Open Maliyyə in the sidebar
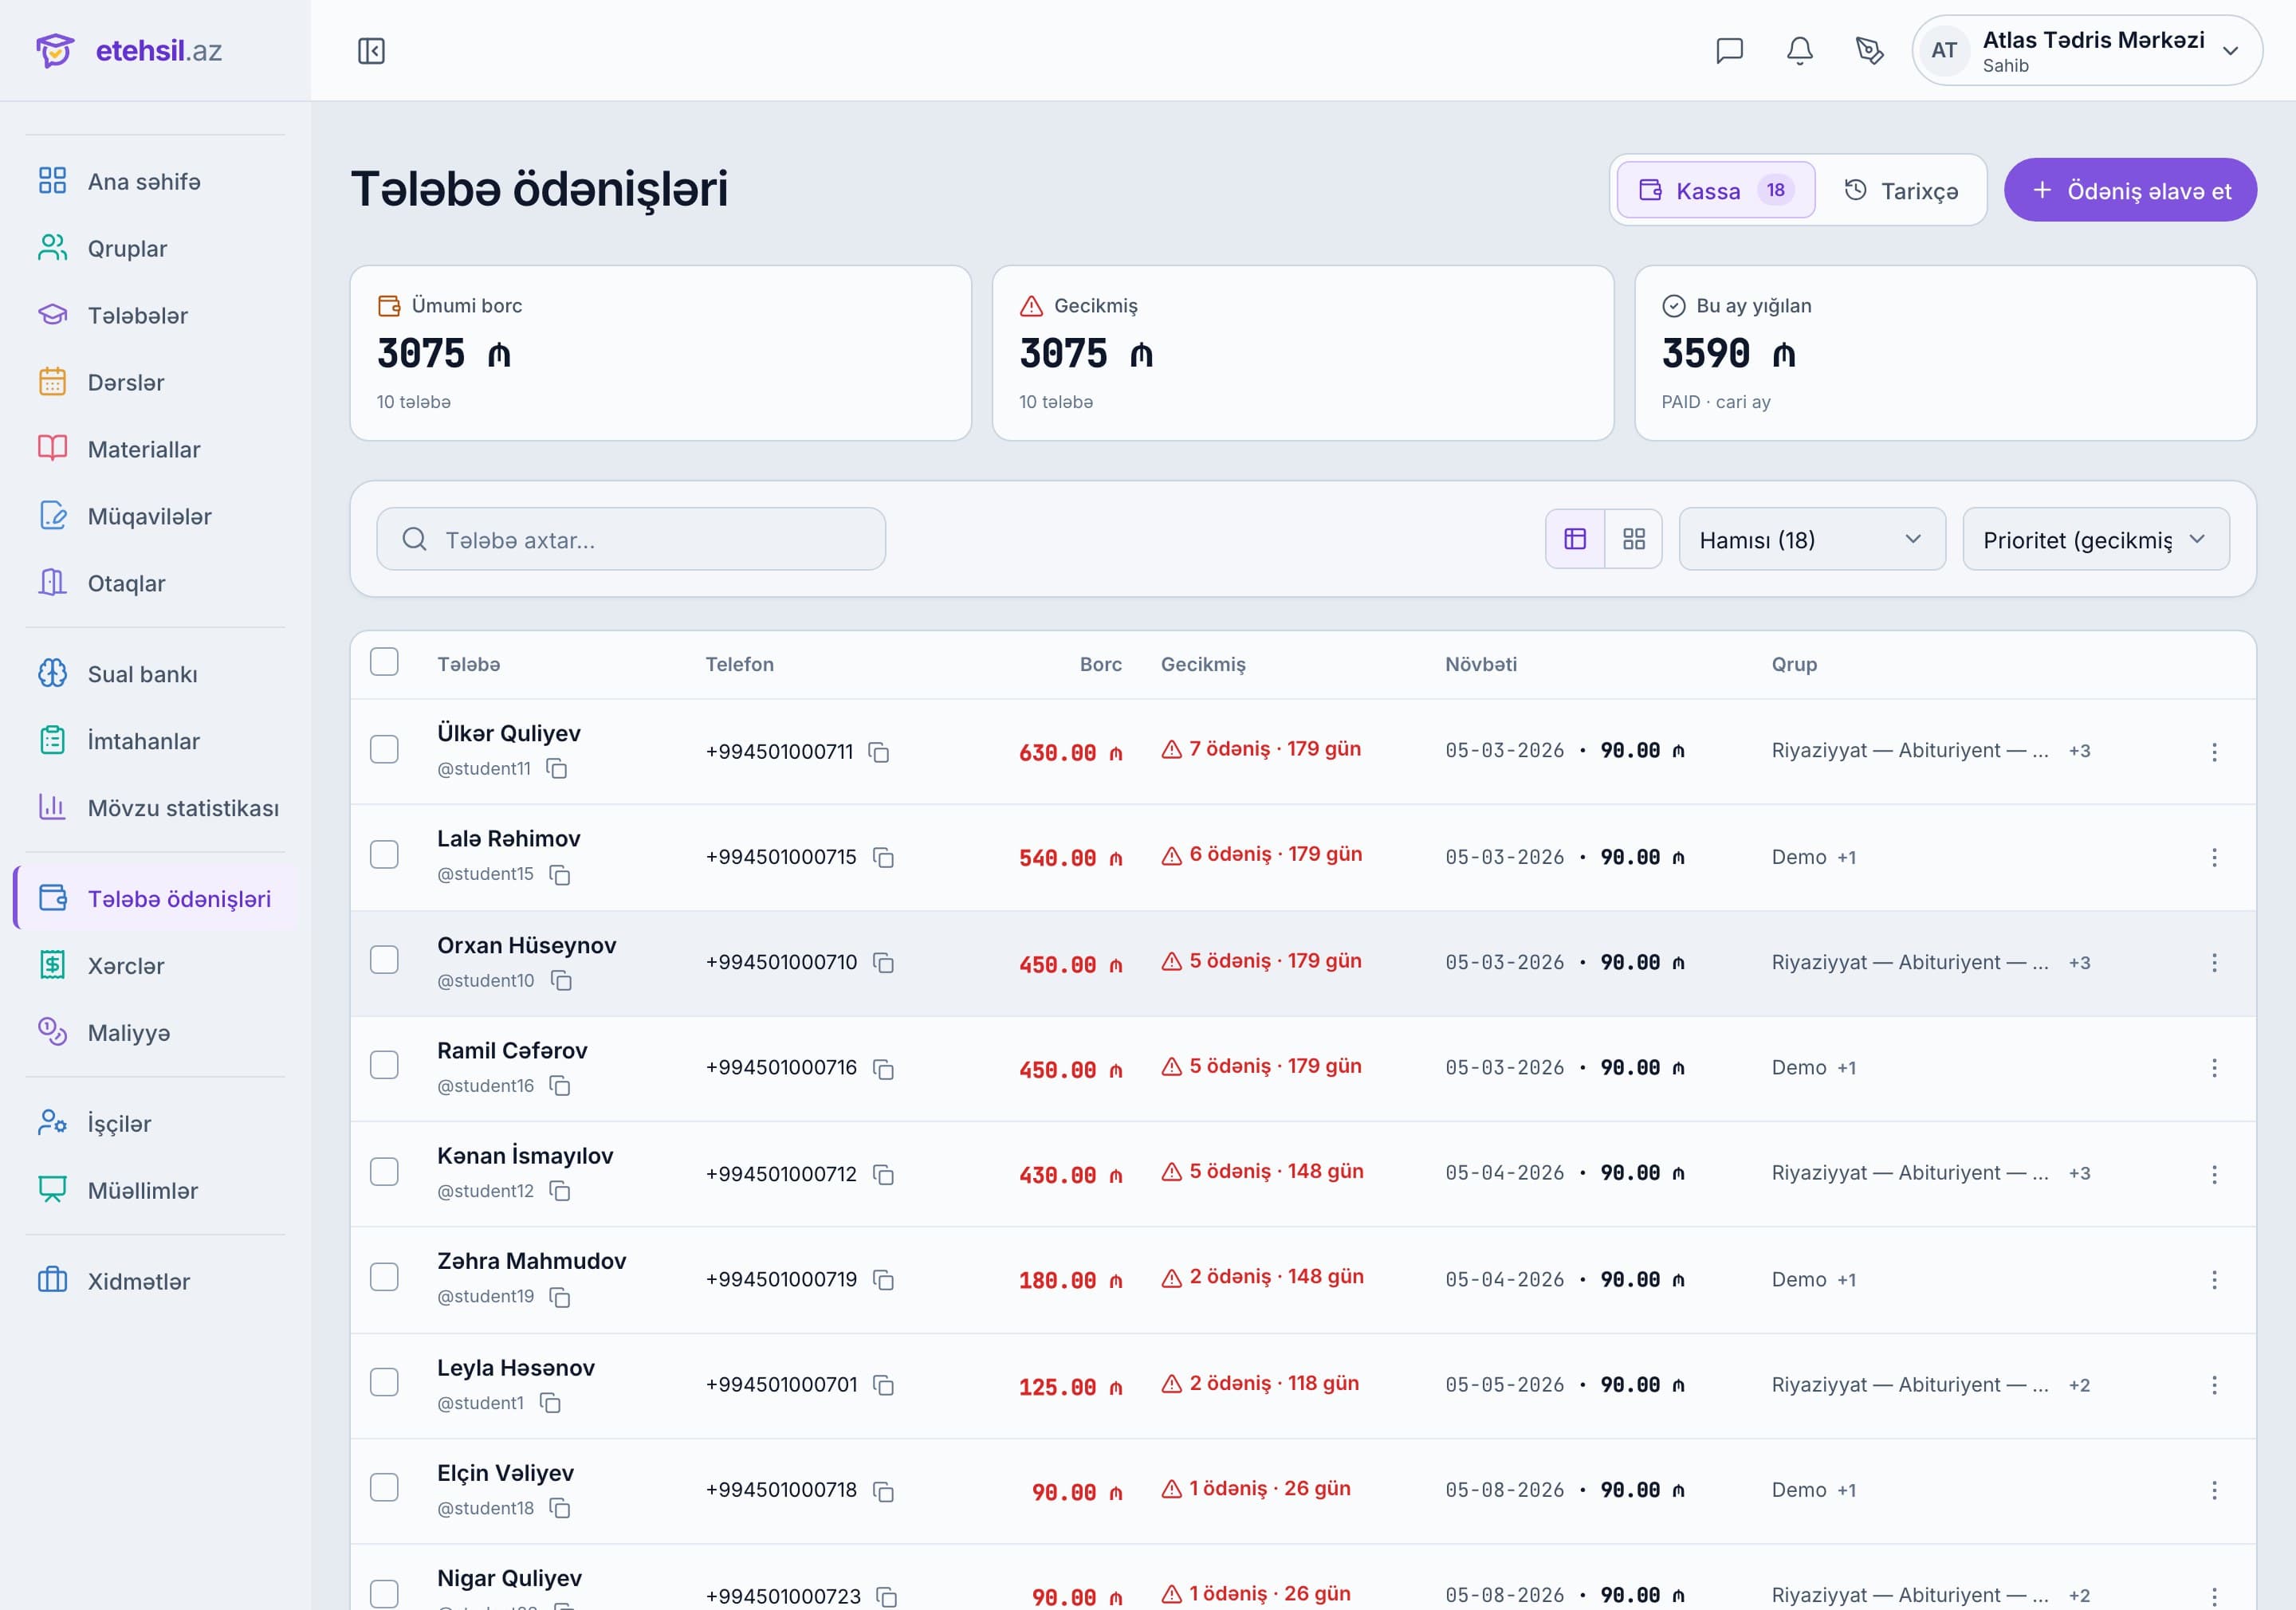This screenshot has height=1610, width=2296. tap(156, 1033)
